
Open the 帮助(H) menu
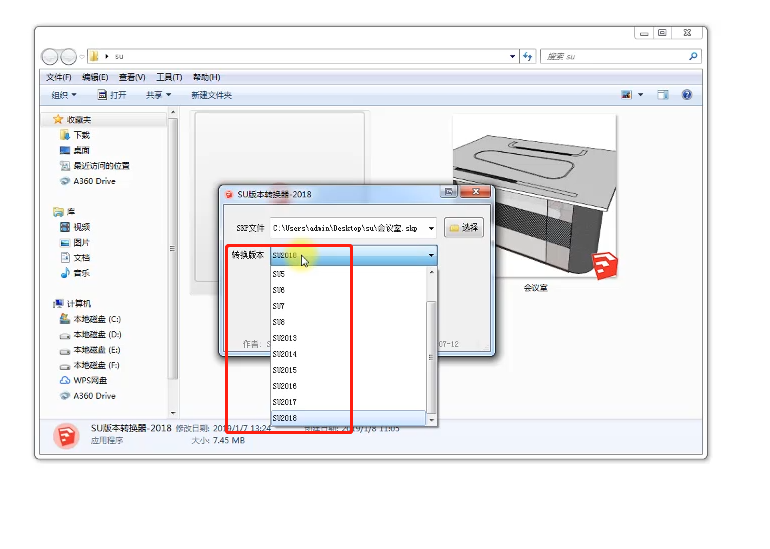[x=206, y=77]
